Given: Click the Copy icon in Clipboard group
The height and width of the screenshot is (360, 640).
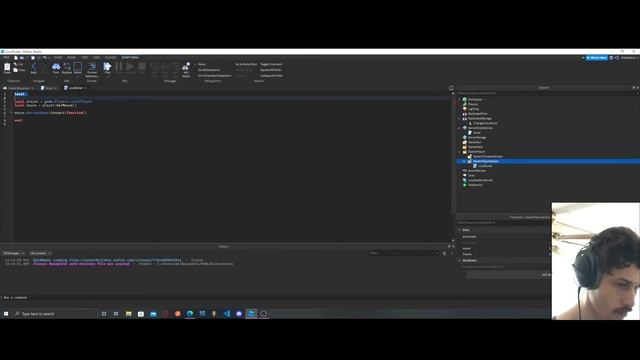Looking at the screenshot, I should (x=16, y=70).
